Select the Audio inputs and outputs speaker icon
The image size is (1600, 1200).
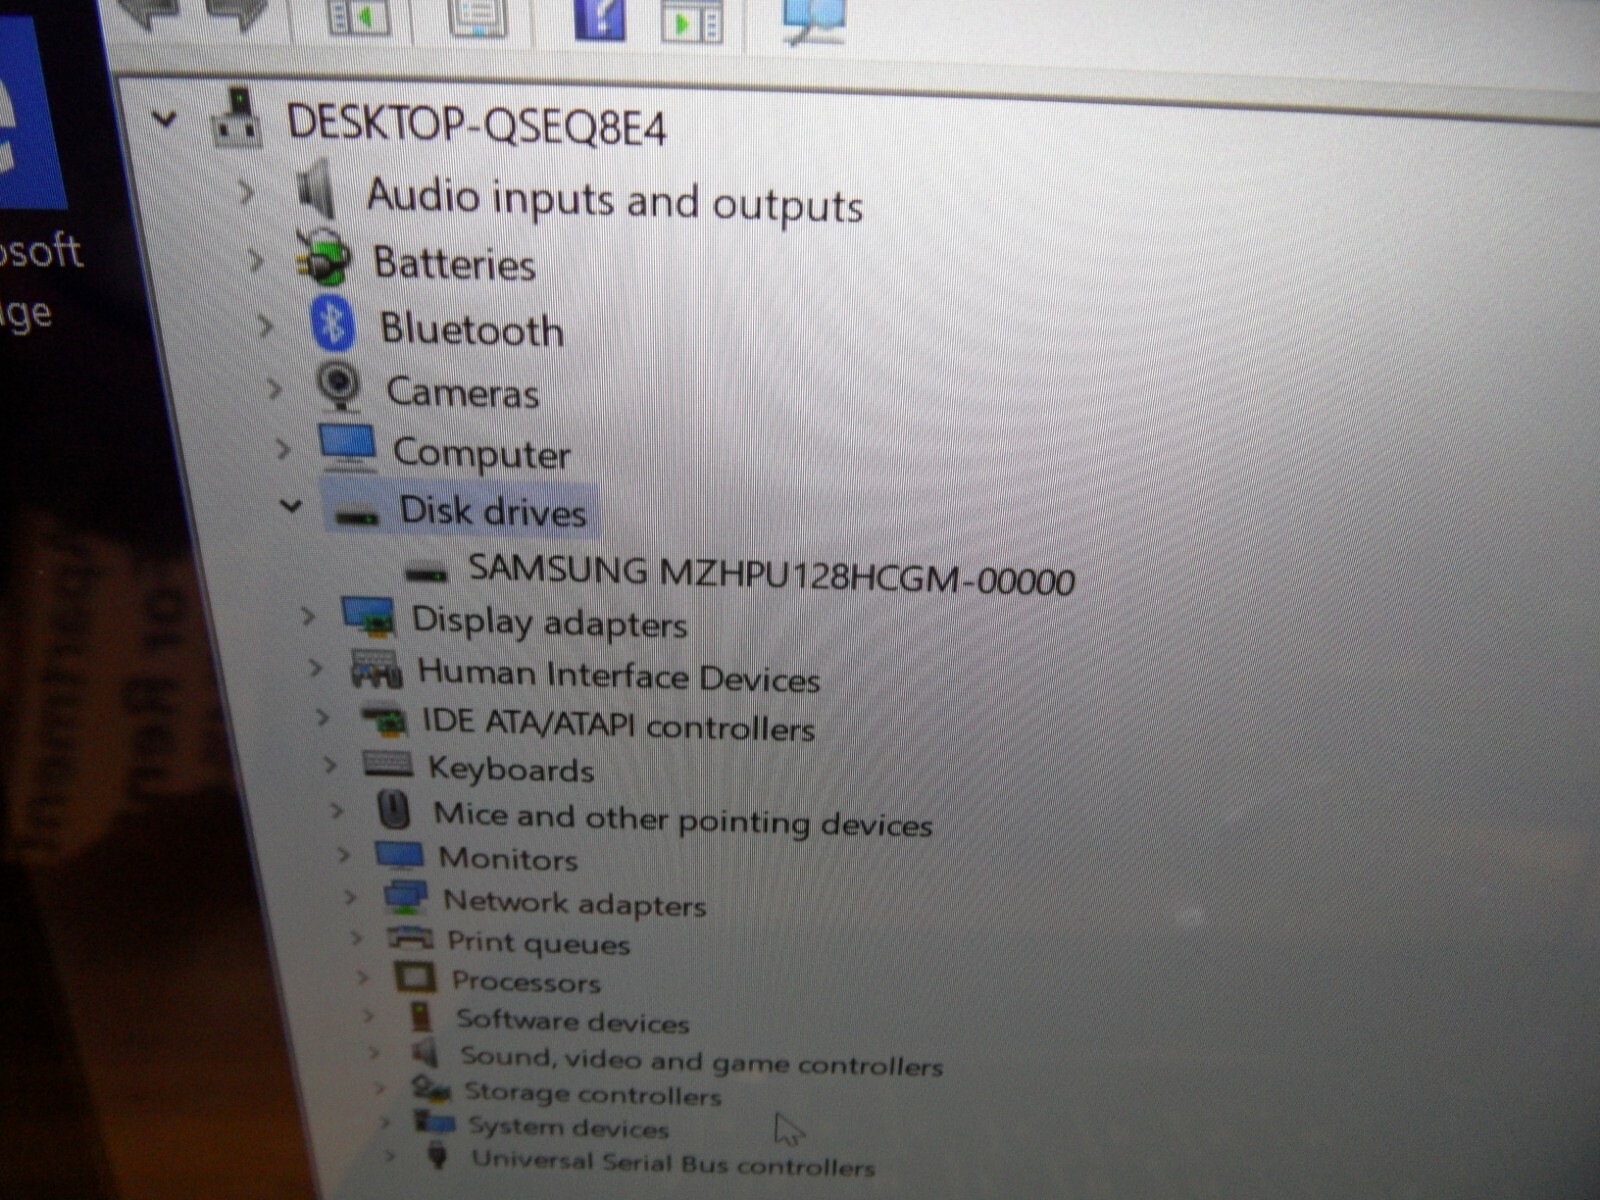click(x=318, y=188)
